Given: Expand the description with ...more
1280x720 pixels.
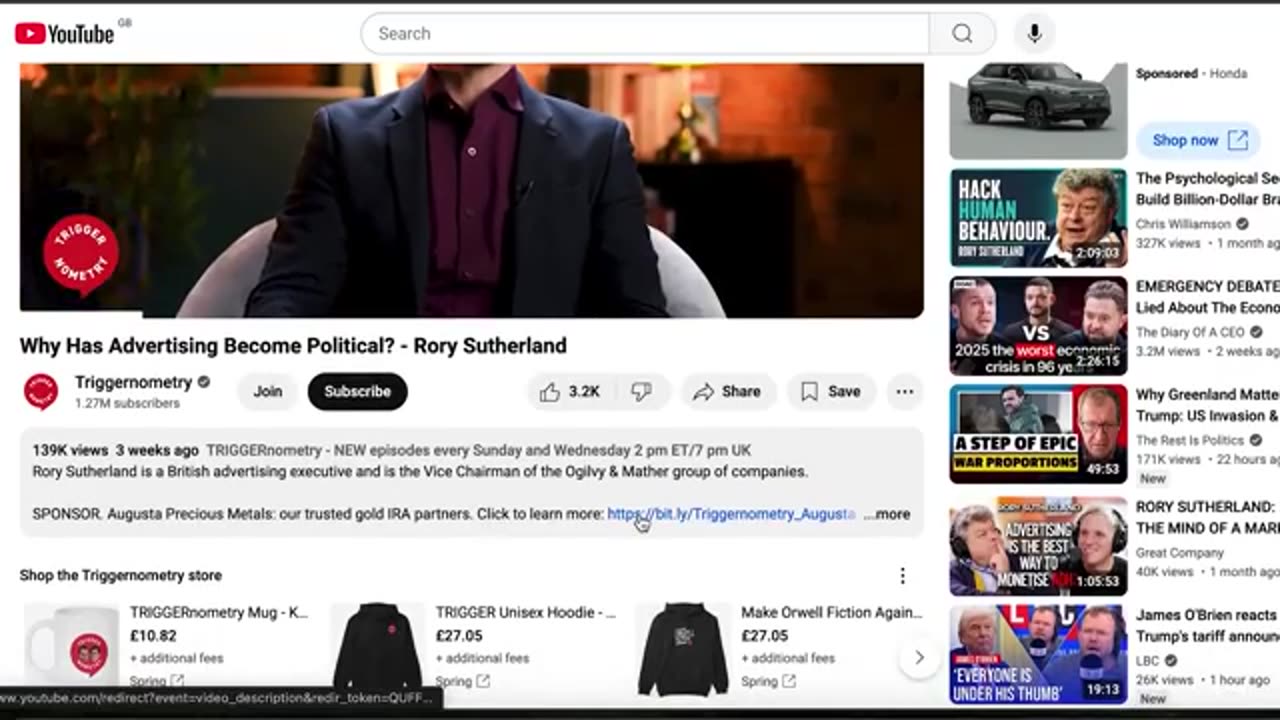Looking at the screenshot, I should point(887,514).
